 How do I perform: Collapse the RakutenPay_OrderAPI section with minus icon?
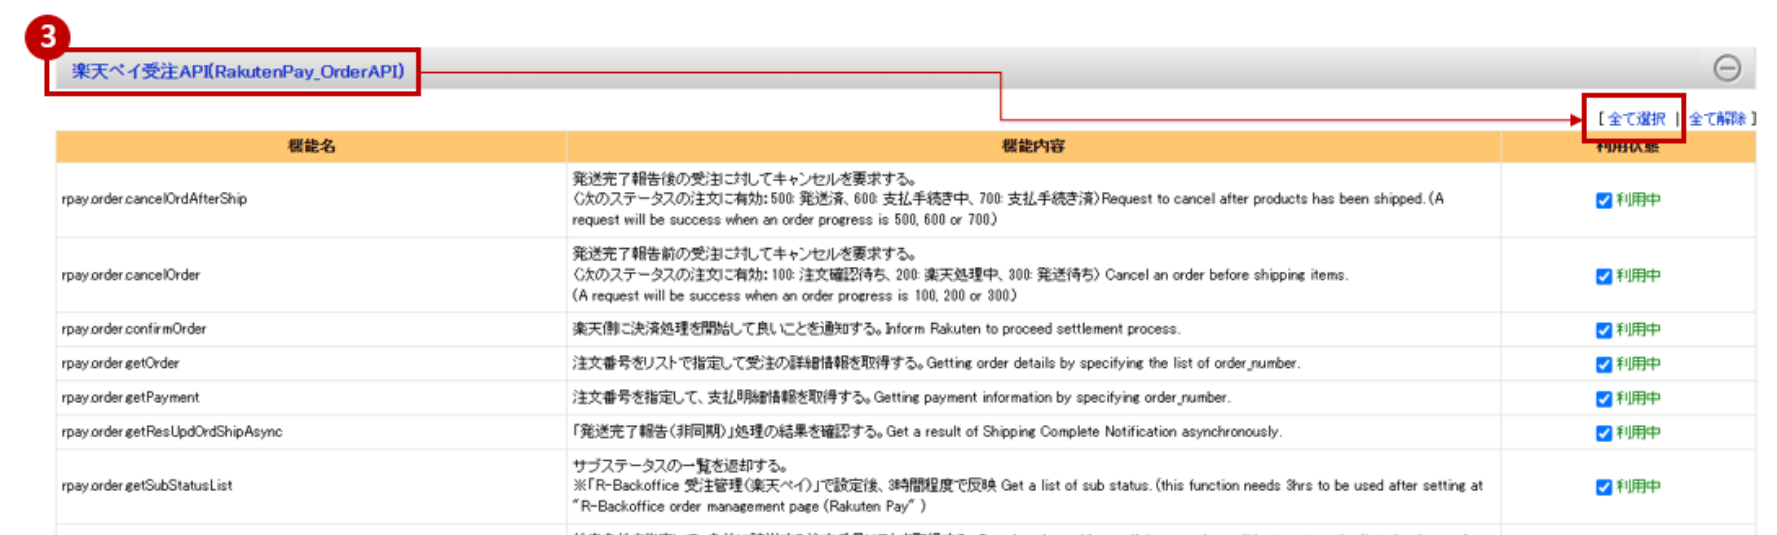point(1727,68)
